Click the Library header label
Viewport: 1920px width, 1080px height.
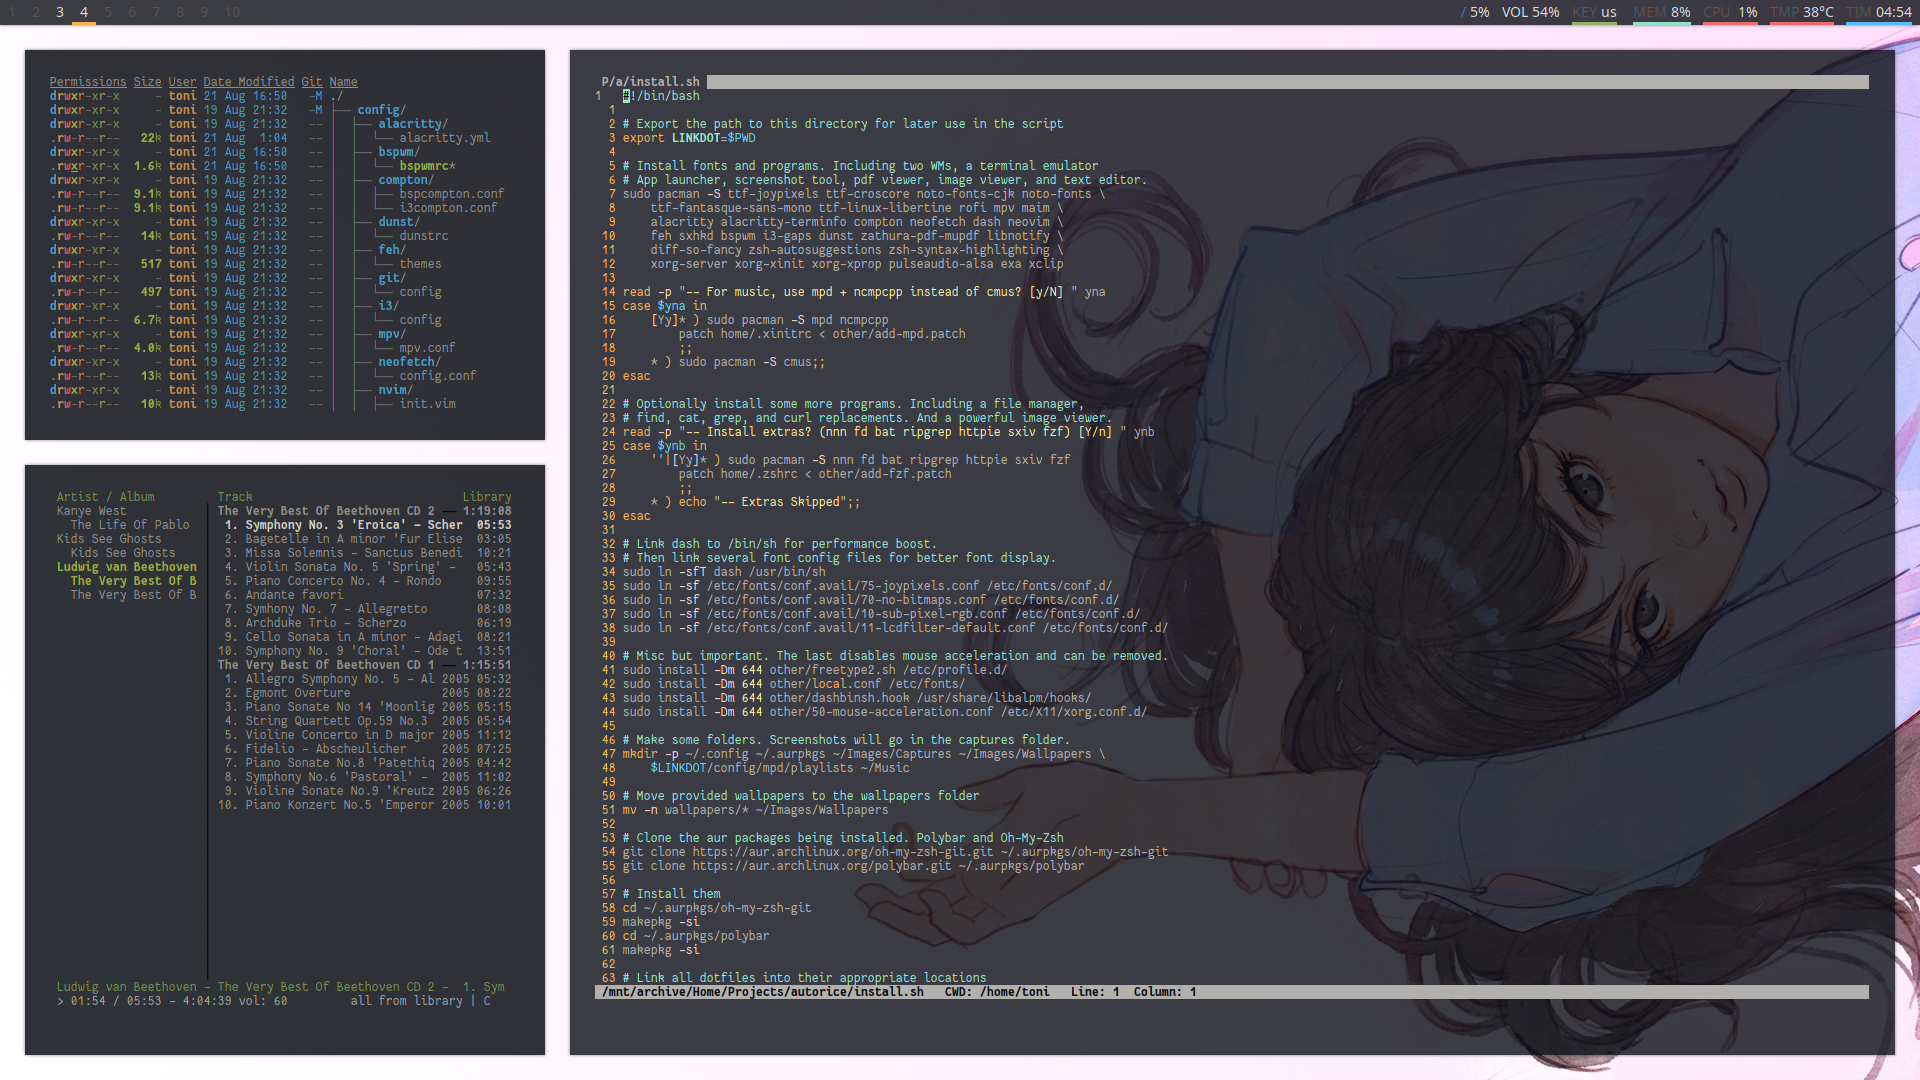(x=486, y=497)
